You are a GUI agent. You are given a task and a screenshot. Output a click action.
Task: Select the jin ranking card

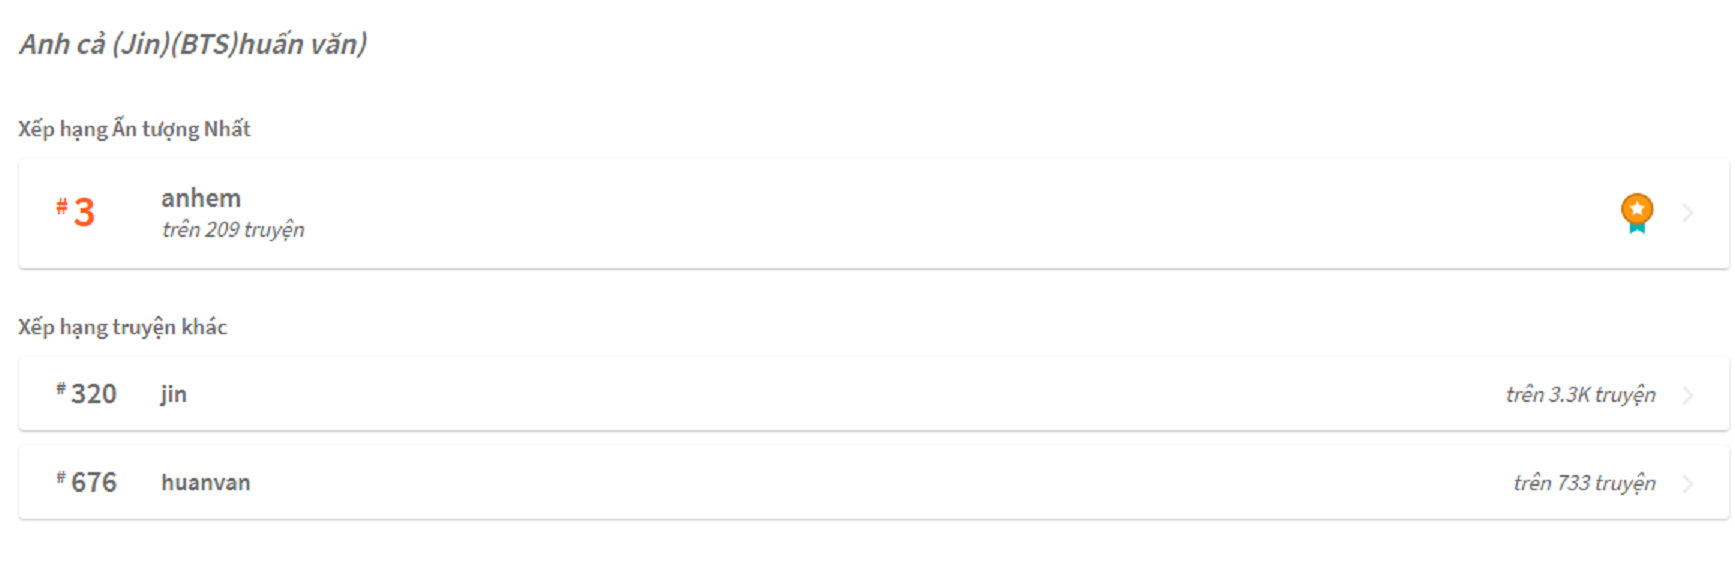874,394
